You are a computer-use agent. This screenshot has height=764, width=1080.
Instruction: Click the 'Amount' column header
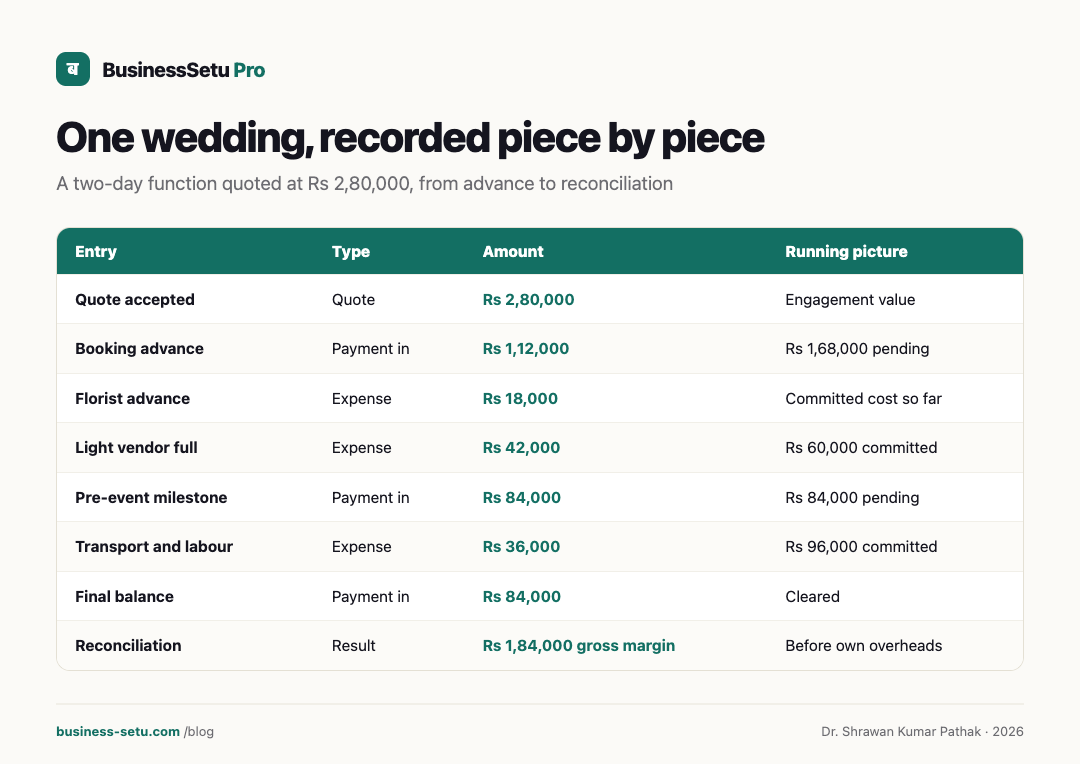point(512,251)
